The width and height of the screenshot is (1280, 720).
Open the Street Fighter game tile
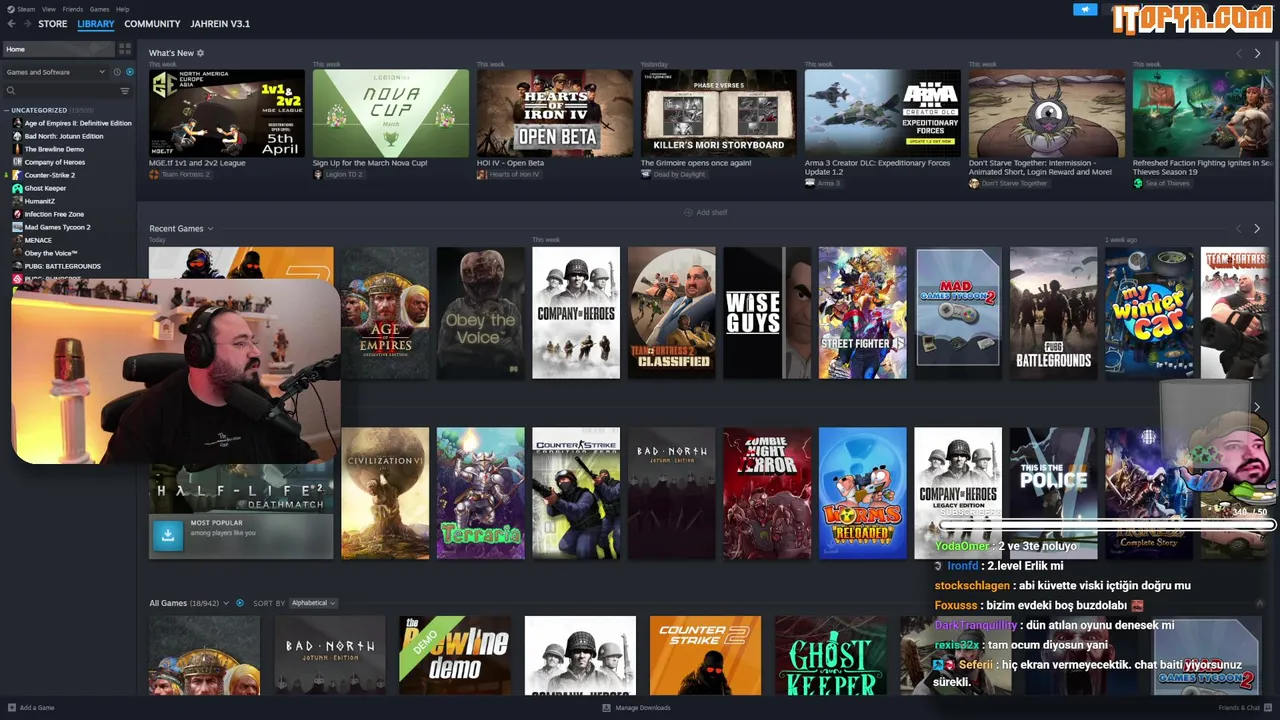863,313
